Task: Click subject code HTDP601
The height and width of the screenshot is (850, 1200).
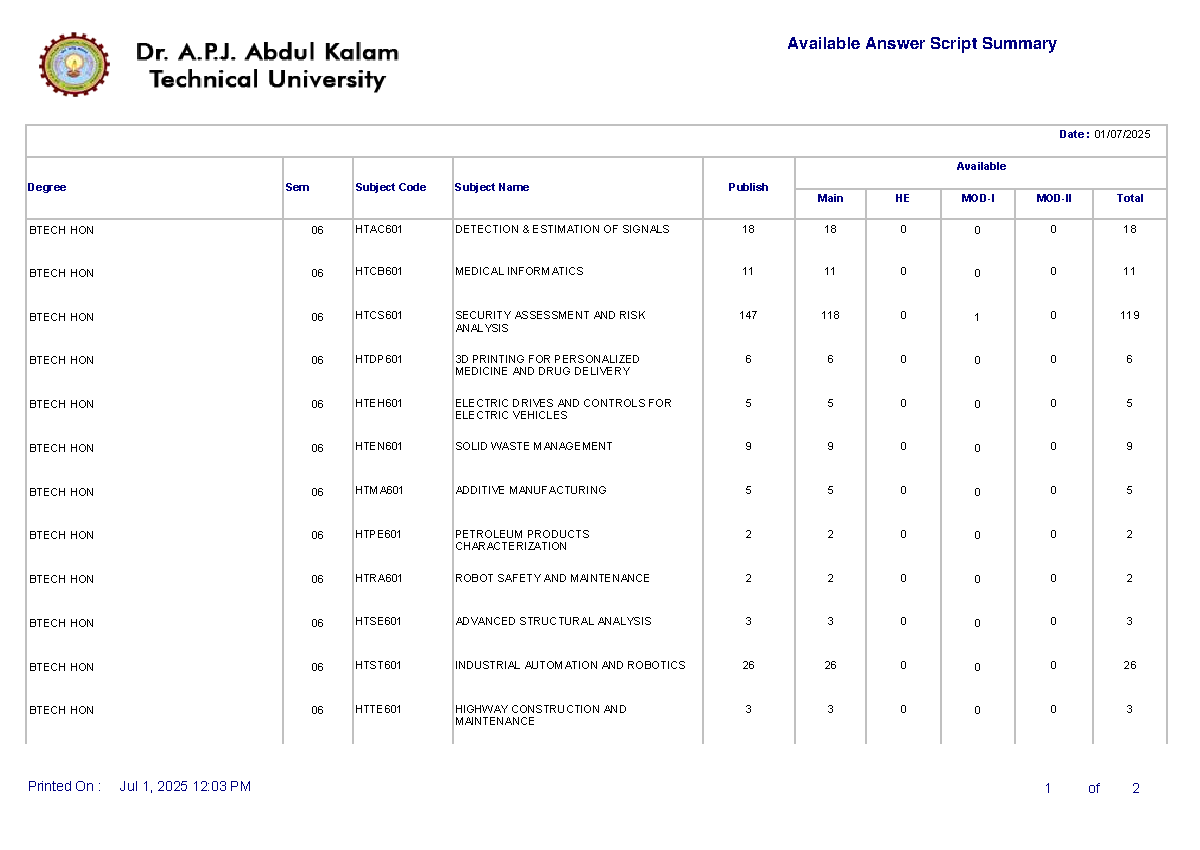Action: (379, 359)
